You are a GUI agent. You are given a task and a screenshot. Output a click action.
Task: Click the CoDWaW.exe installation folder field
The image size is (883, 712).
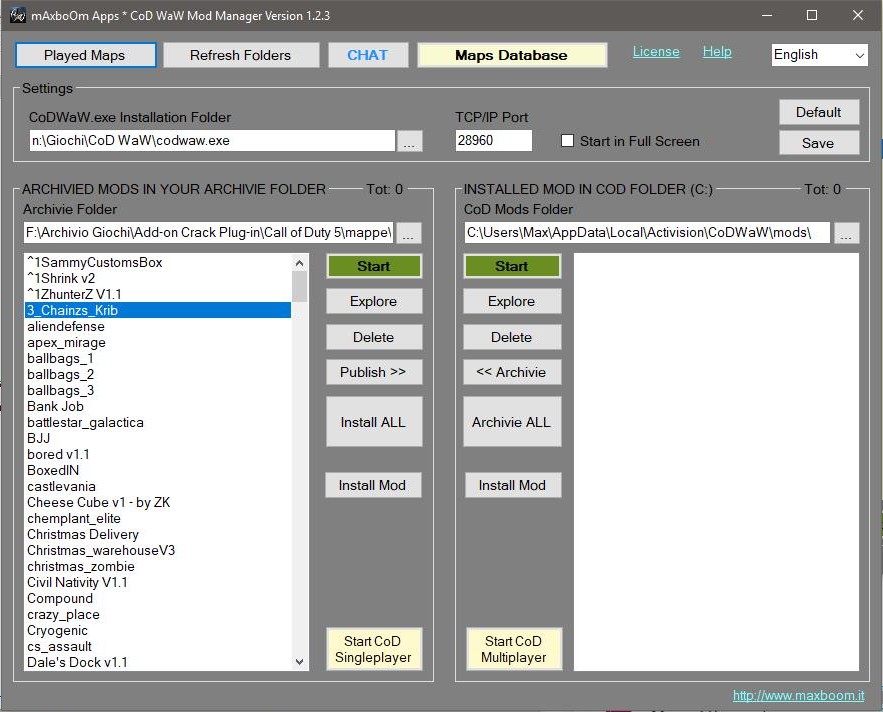212,141
